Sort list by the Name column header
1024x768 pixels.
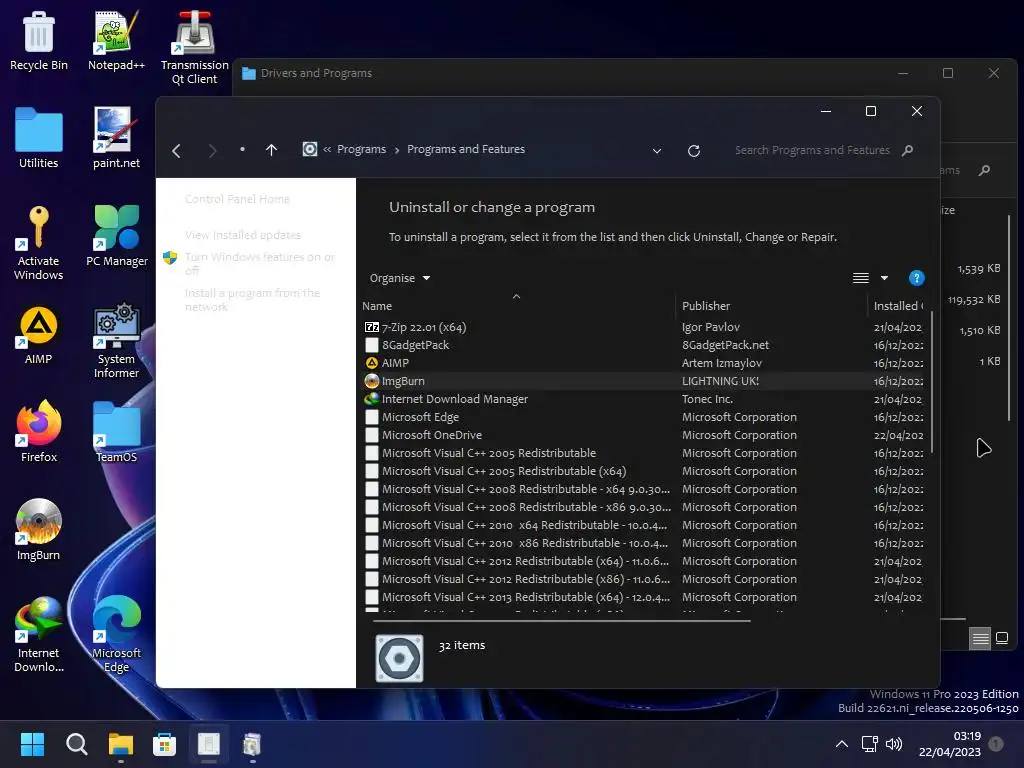click(x=518, y=306)
